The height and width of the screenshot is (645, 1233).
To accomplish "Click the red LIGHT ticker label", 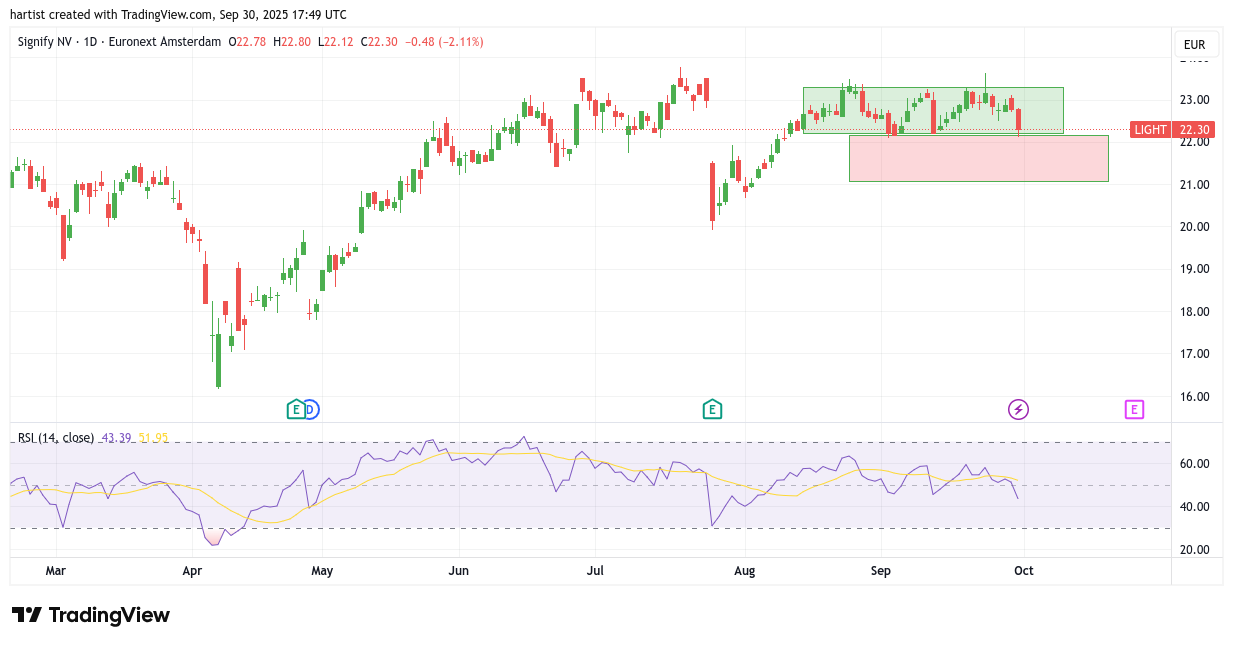I will point(1150,129).
